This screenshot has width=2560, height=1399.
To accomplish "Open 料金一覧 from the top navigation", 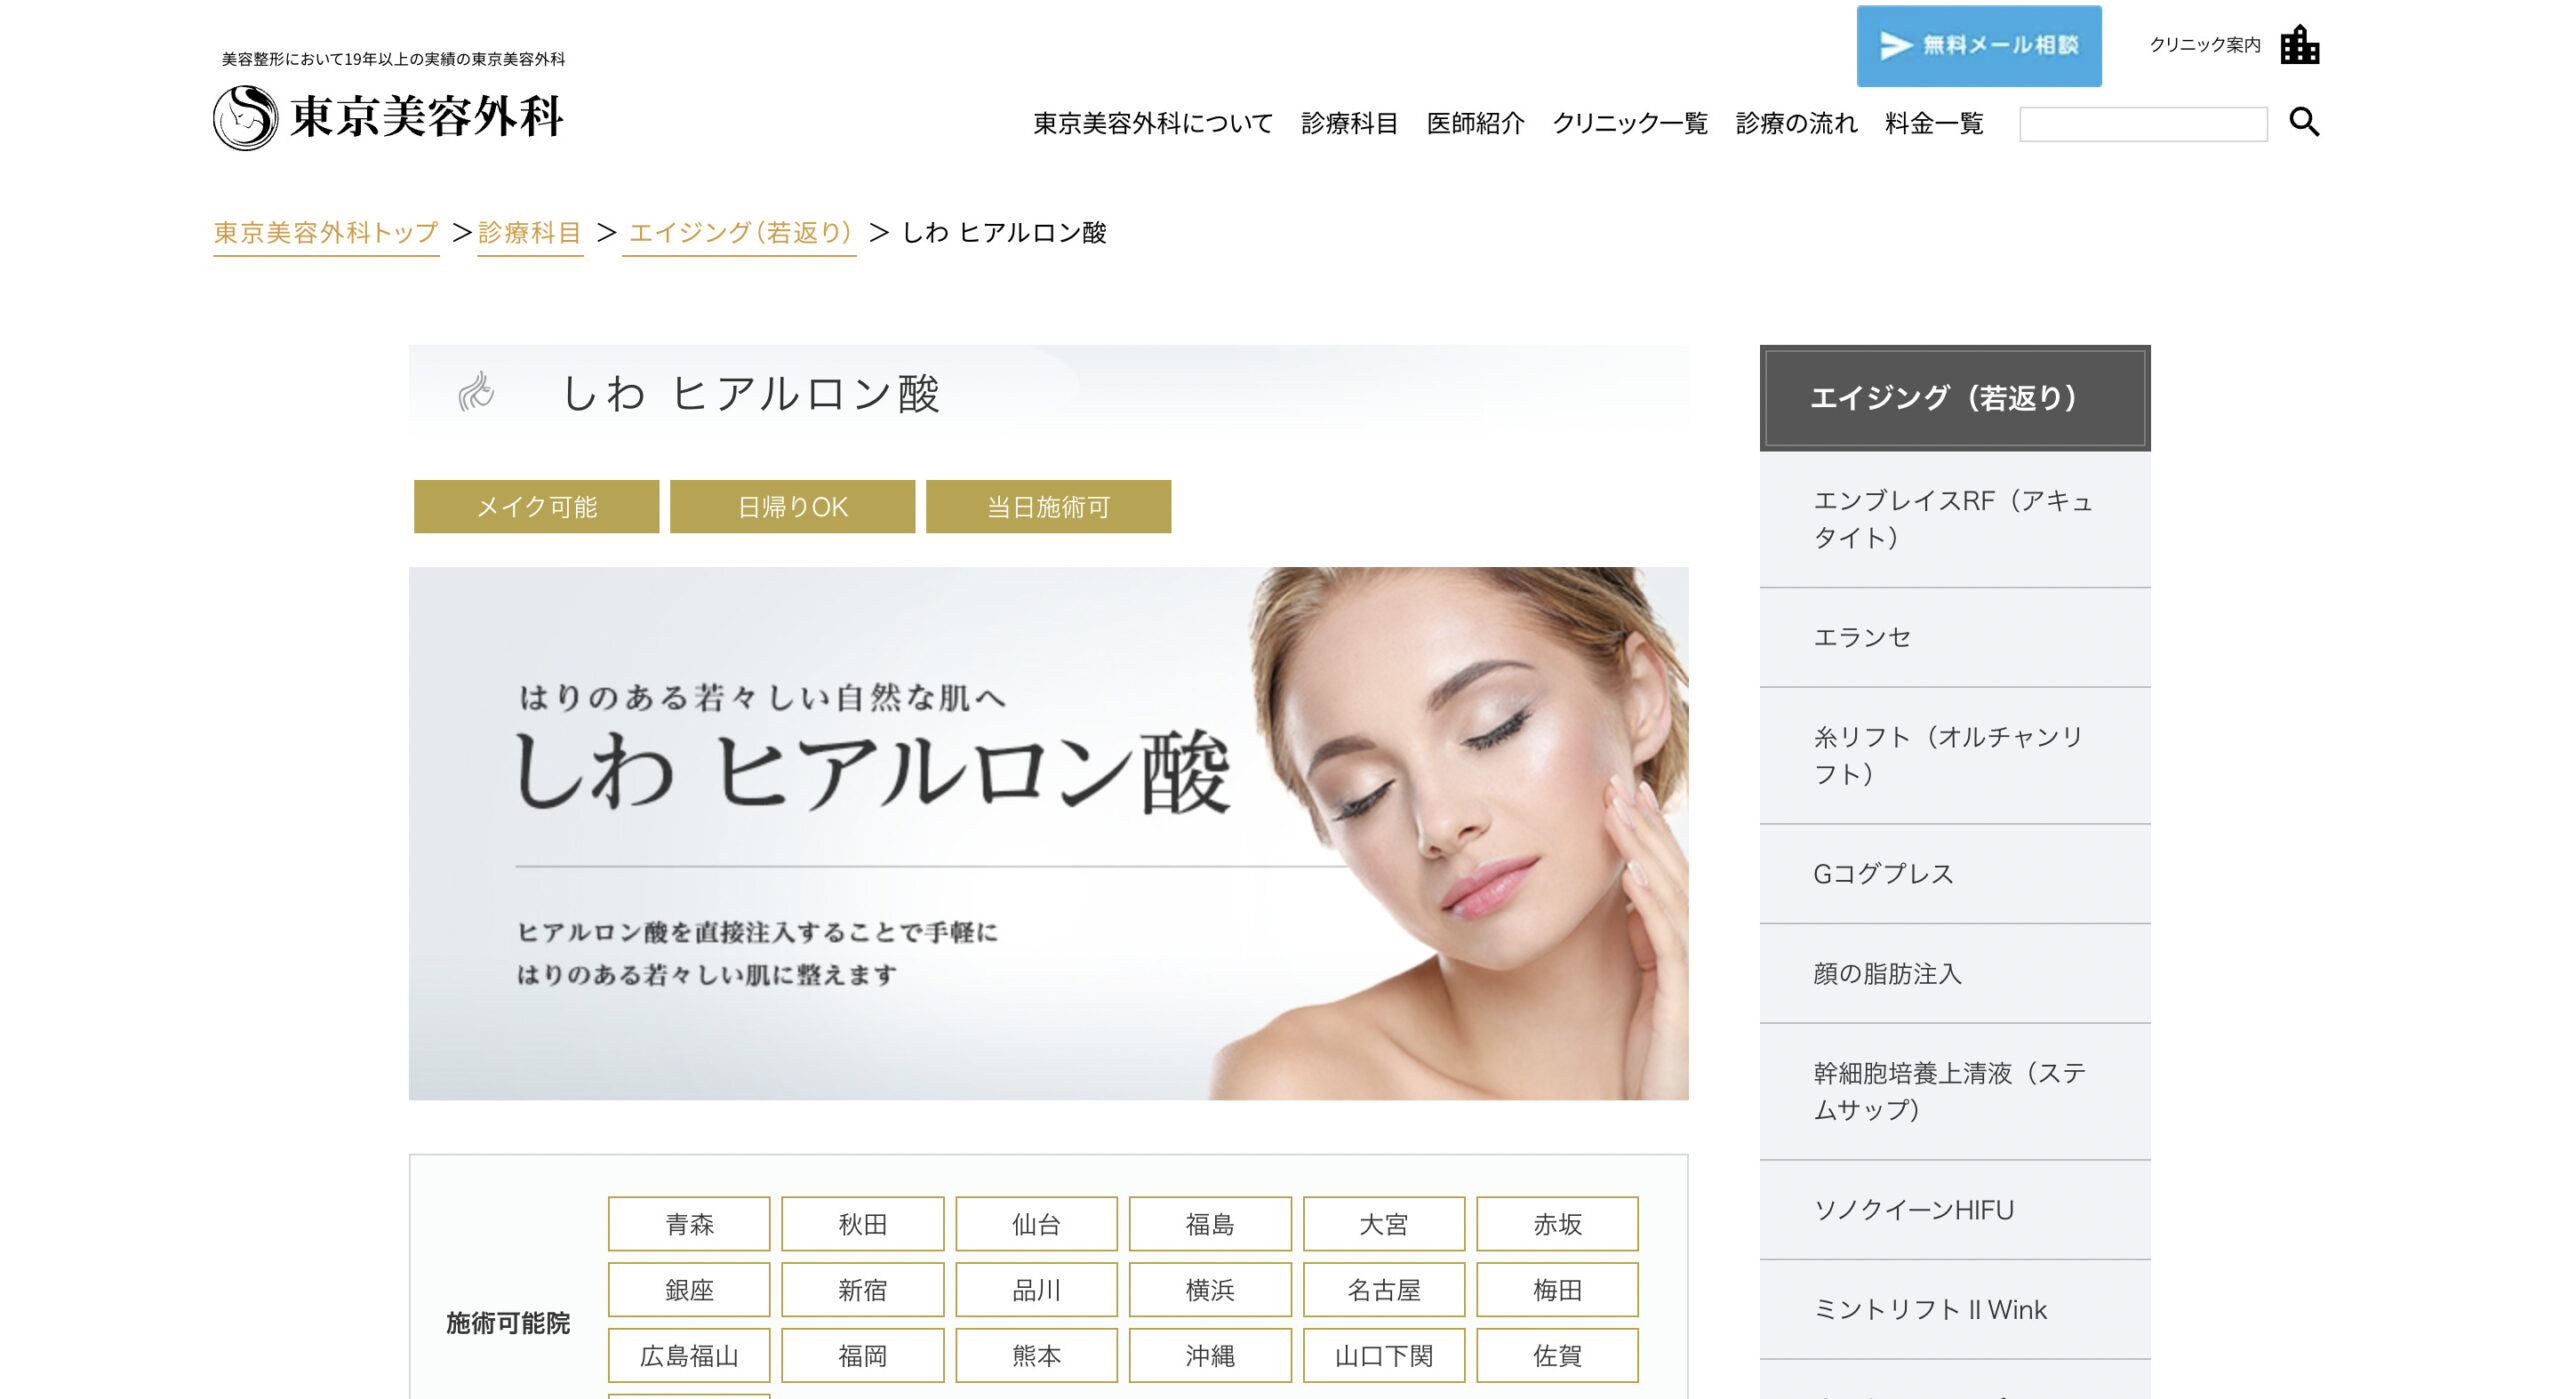I will point(1933,123).
